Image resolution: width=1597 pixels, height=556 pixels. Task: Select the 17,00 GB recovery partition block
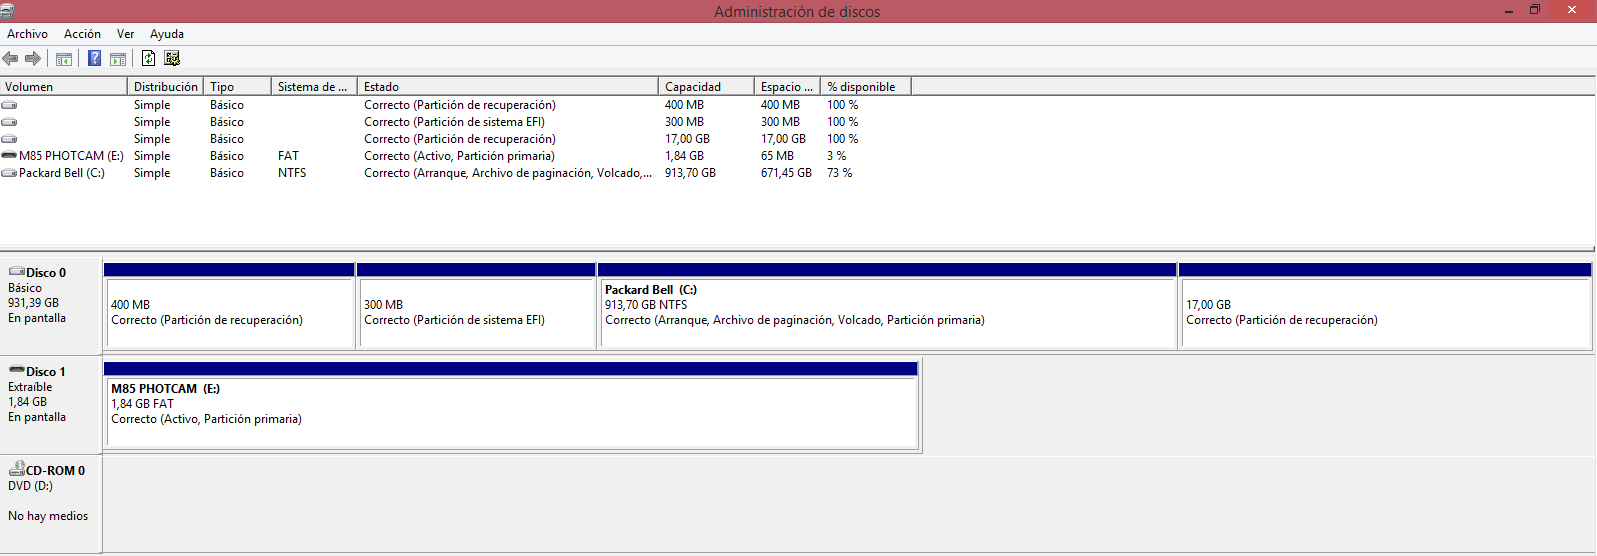1385,306
